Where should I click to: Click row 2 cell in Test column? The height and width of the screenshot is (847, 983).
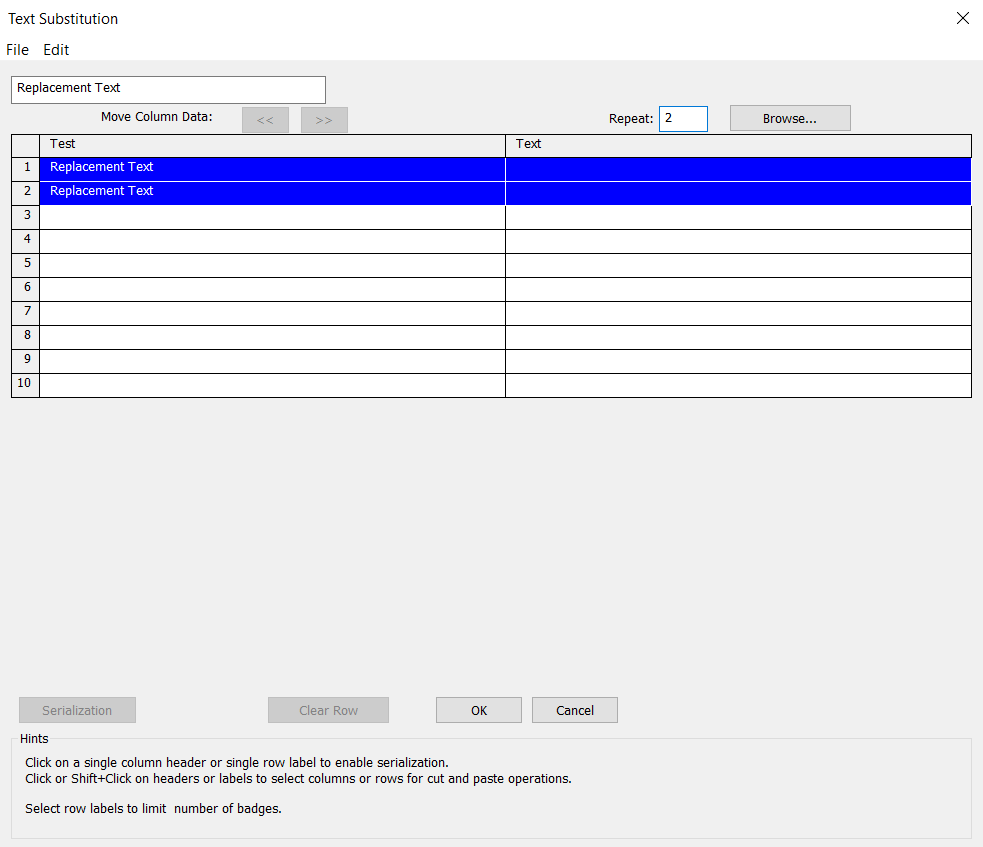click(x=272, y=192)
